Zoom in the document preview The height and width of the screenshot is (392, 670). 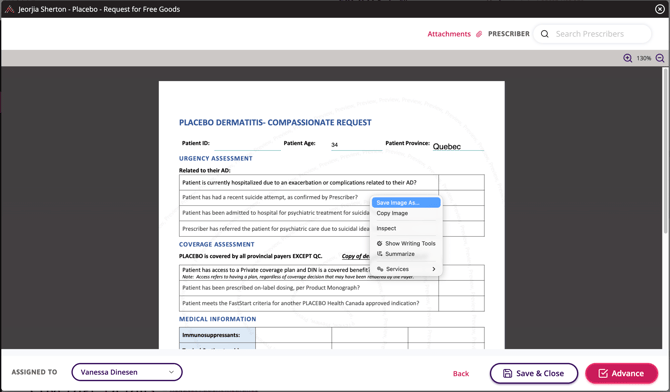pos(627,58)
